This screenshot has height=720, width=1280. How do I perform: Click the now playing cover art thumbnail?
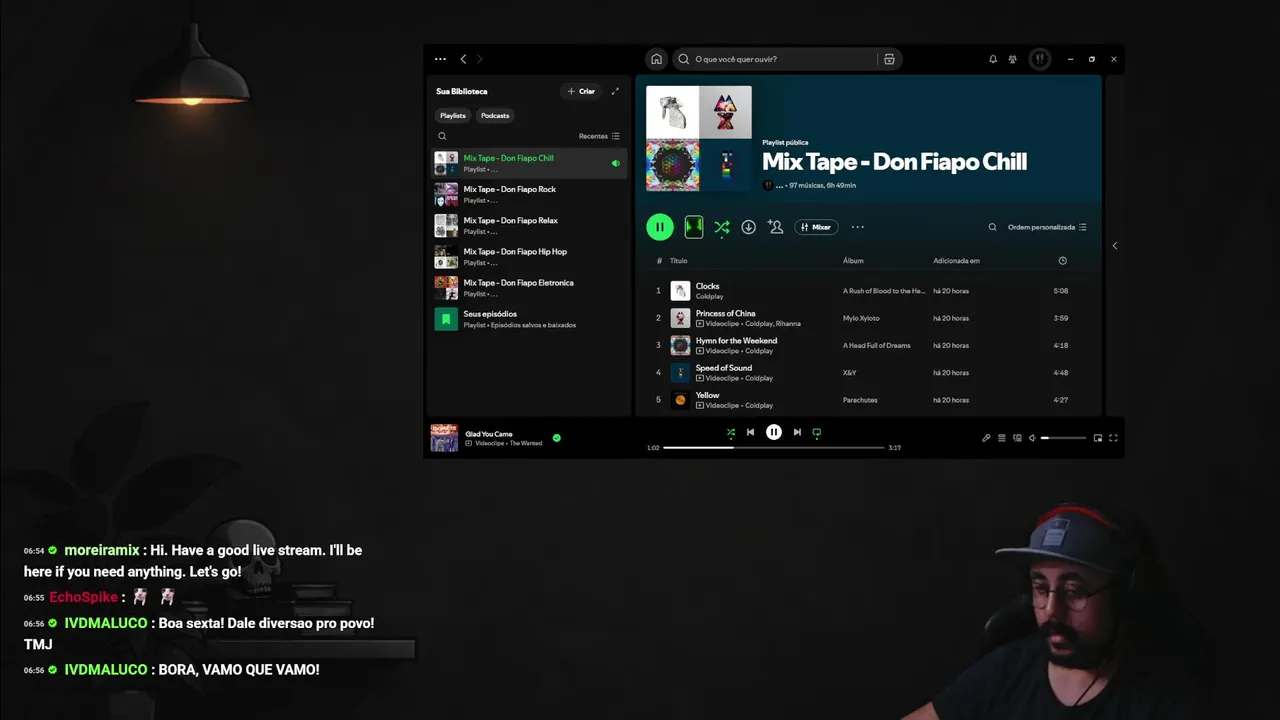(x=444, y=438)
